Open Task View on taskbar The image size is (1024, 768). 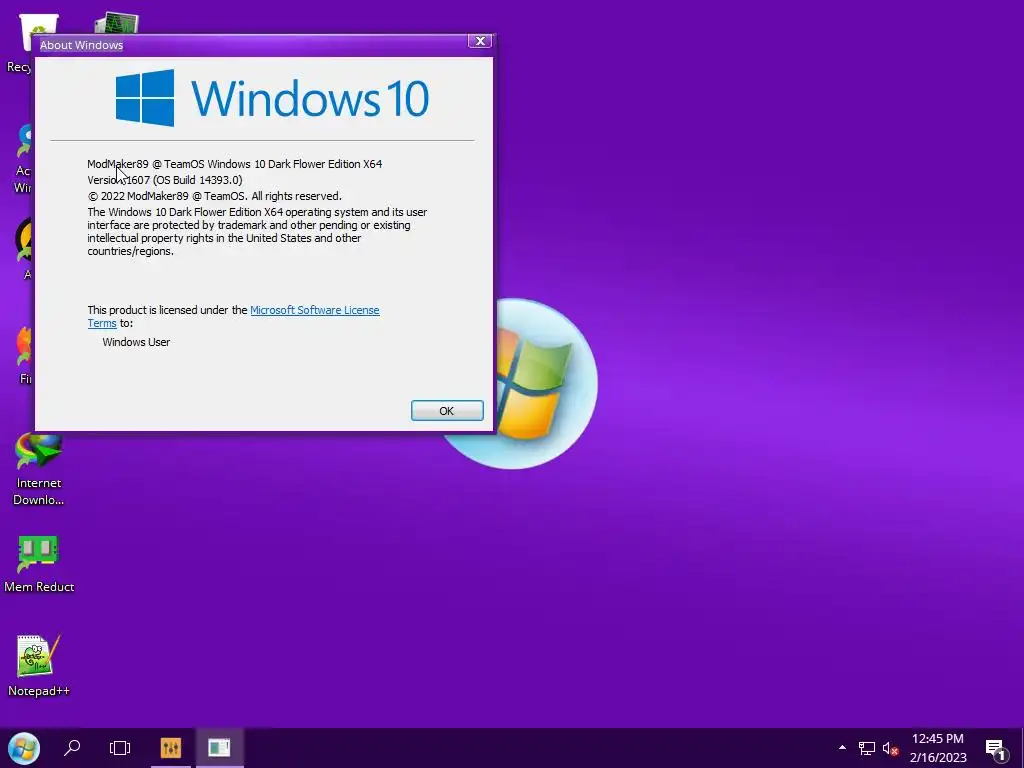coord(120,748)
